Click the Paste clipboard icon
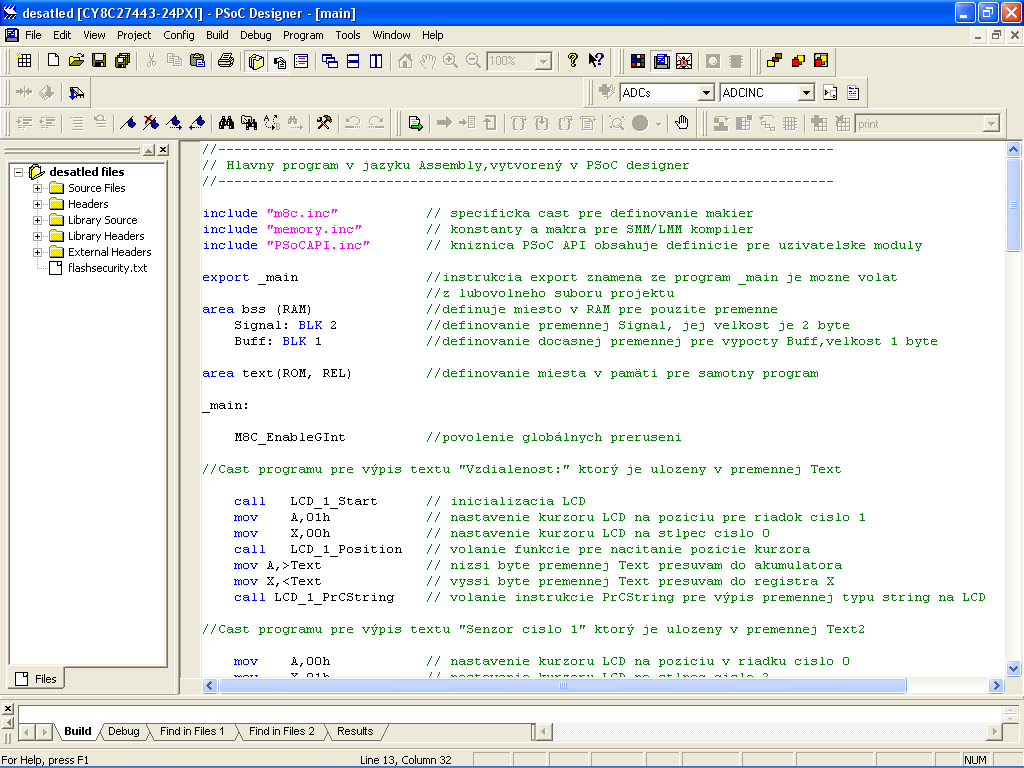This screenshot has width=1024, height=768. click(x=197, y=61)
